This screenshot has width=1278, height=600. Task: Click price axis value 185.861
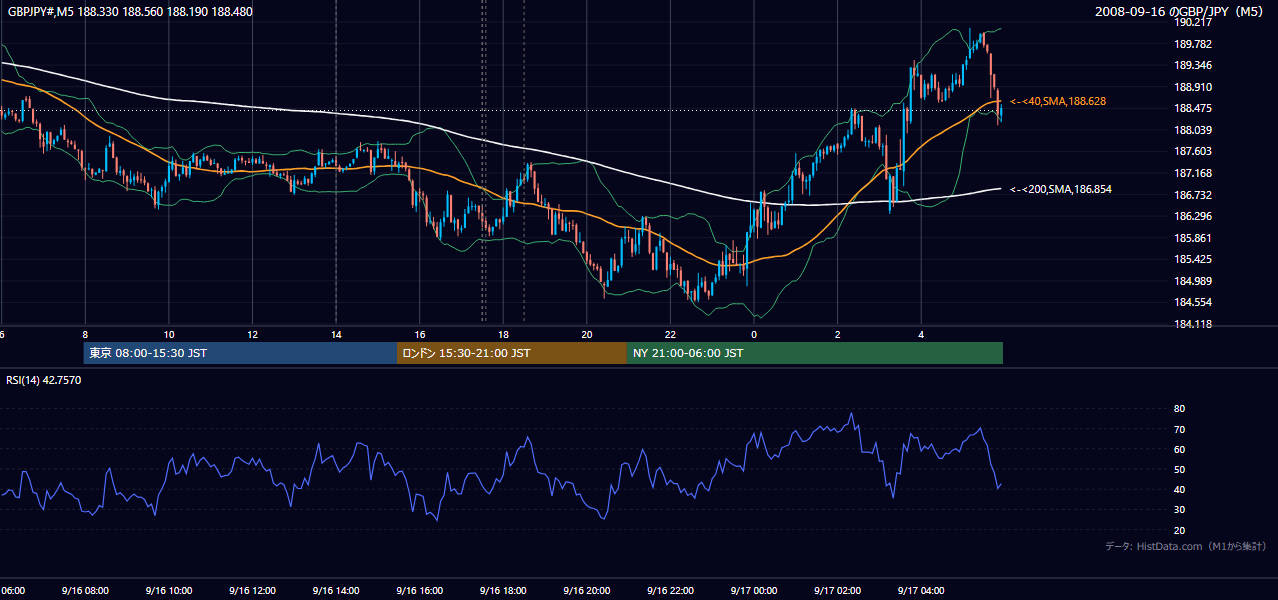[1192, 238]
